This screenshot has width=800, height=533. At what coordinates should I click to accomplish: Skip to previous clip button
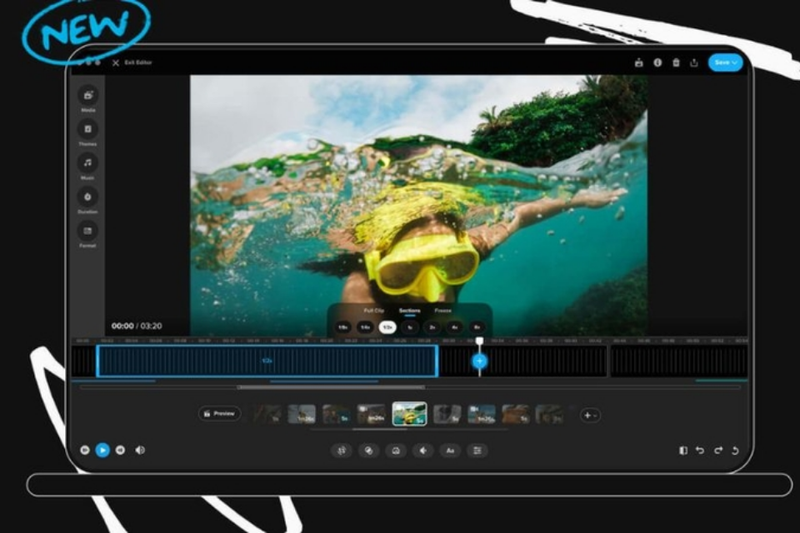(x=85, y=450)
